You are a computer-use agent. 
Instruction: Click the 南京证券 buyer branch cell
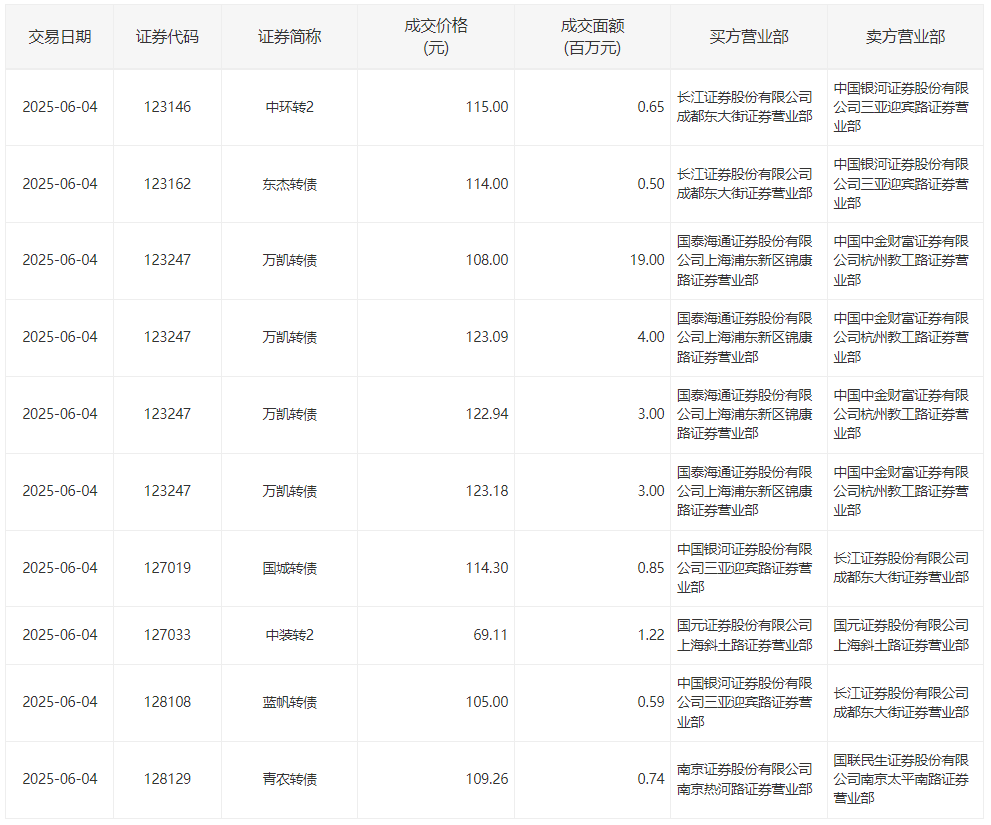(x=745, y=779)
